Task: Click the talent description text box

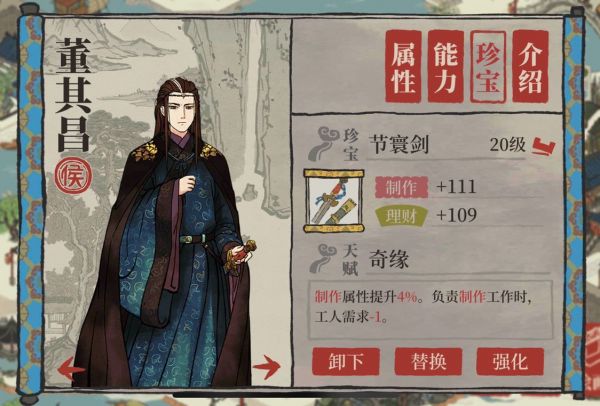Action: (x=430, y=310)
